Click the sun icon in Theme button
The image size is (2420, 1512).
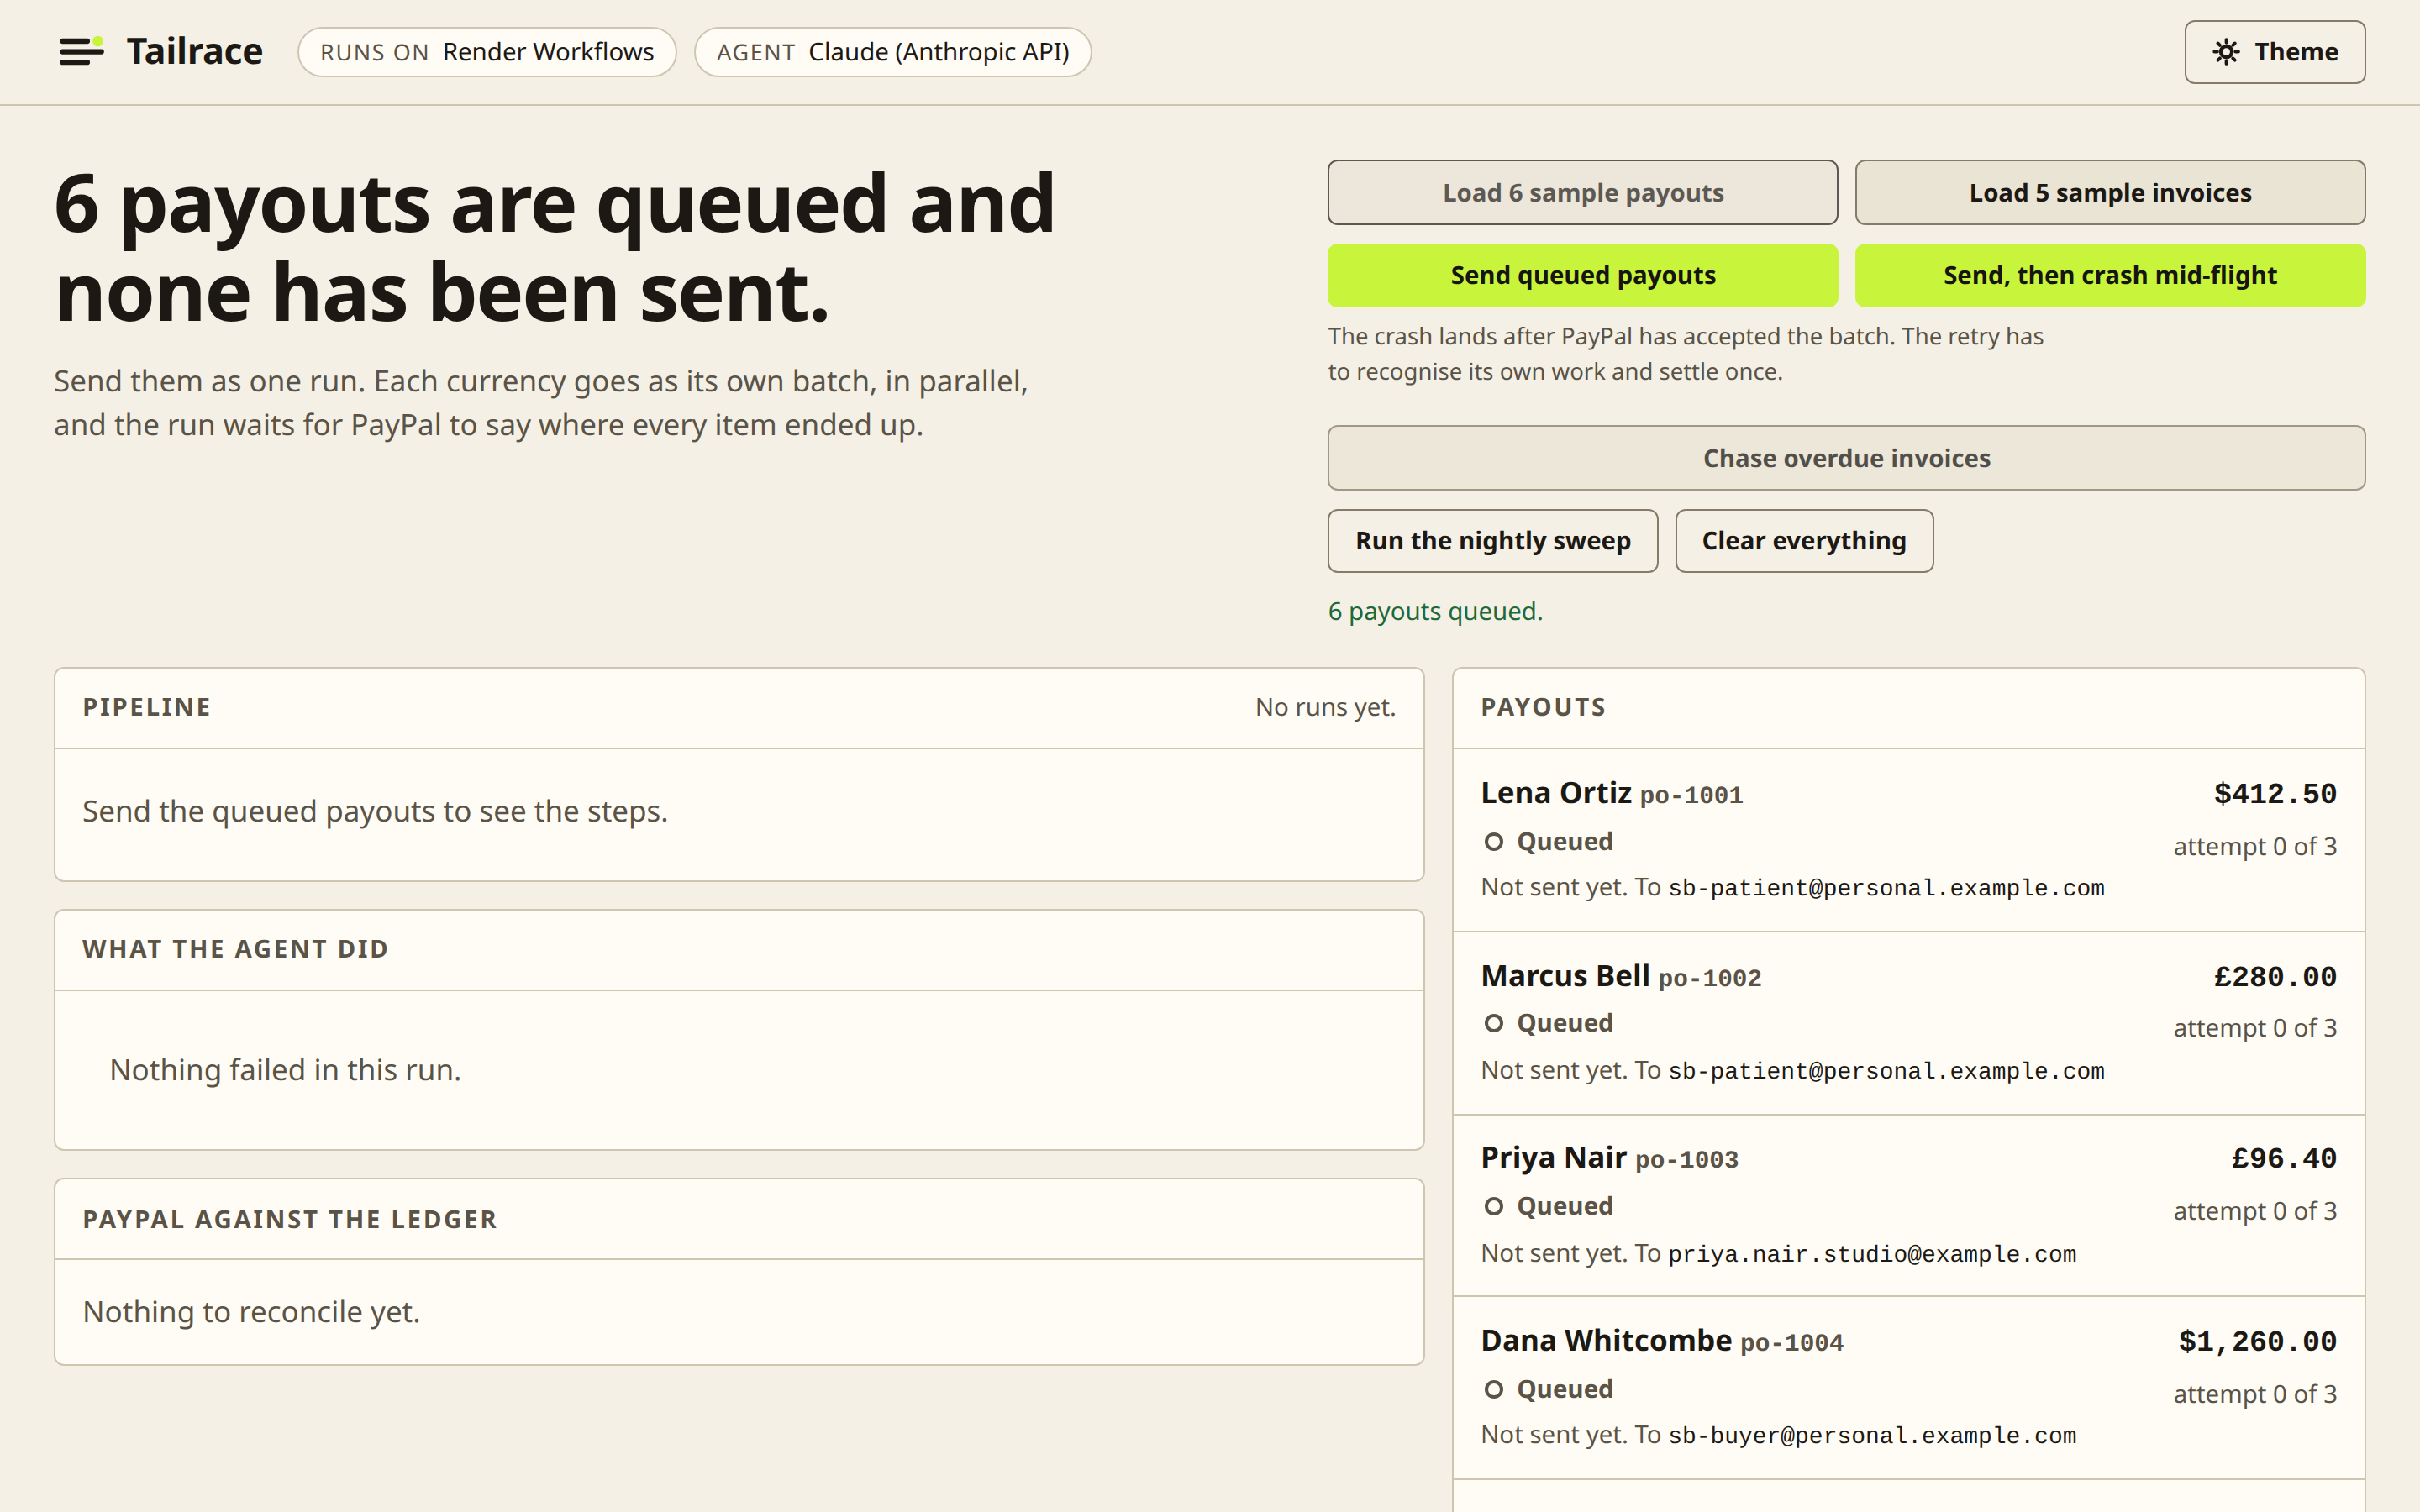click(2225, 52)
